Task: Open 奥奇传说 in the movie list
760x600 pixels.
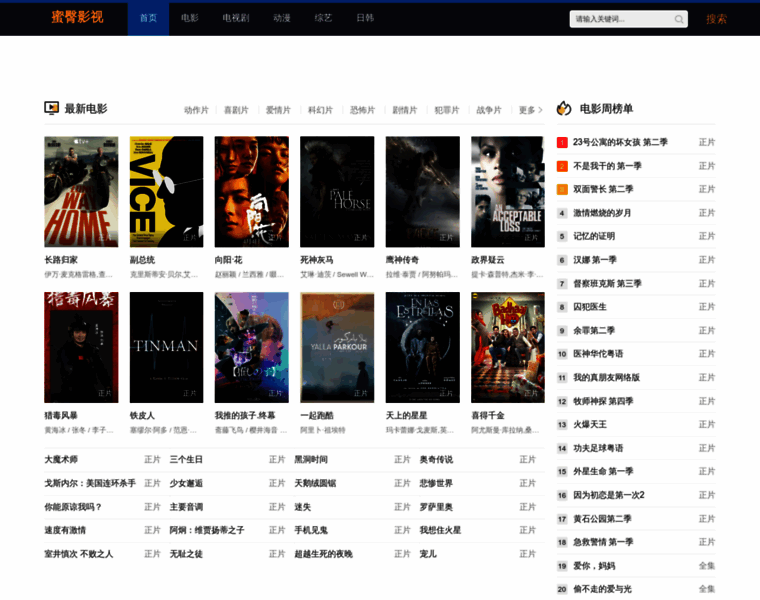Action: pos(436,459)
